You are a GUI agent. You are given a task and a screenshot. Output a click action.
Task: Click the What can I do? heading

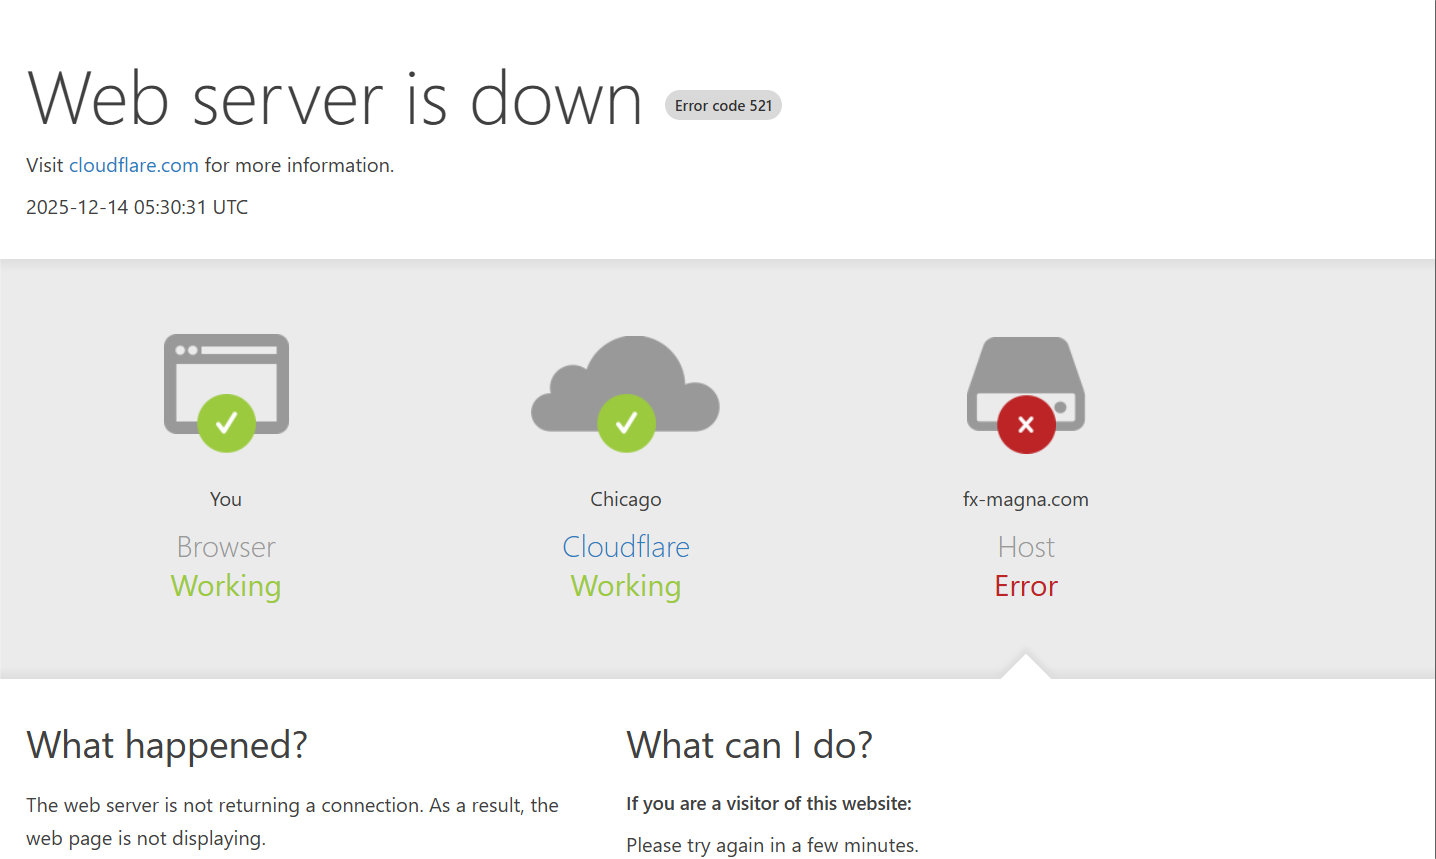(749, 745)
